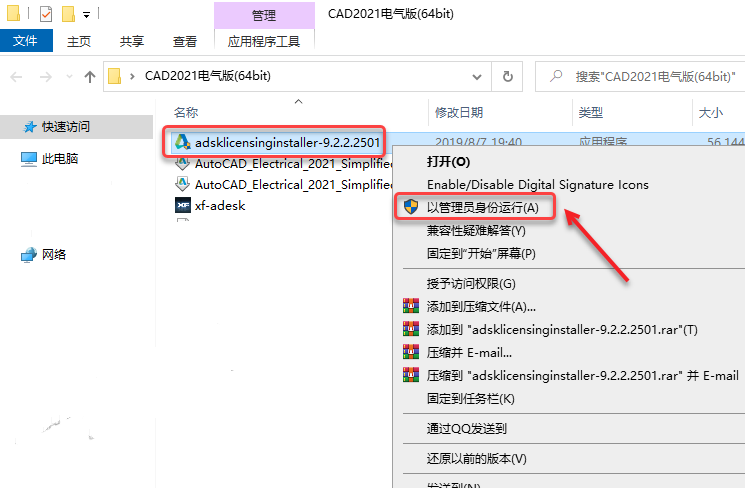Viewport: 745px width, 488px height.
Task: Click the adsklicensinginstaller file icon
Action: pyautogui.click(x=182, y=142)
